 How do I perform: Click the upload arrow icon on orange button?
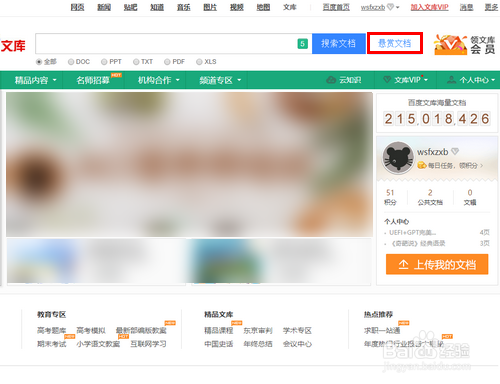click(x=403, y=265)
